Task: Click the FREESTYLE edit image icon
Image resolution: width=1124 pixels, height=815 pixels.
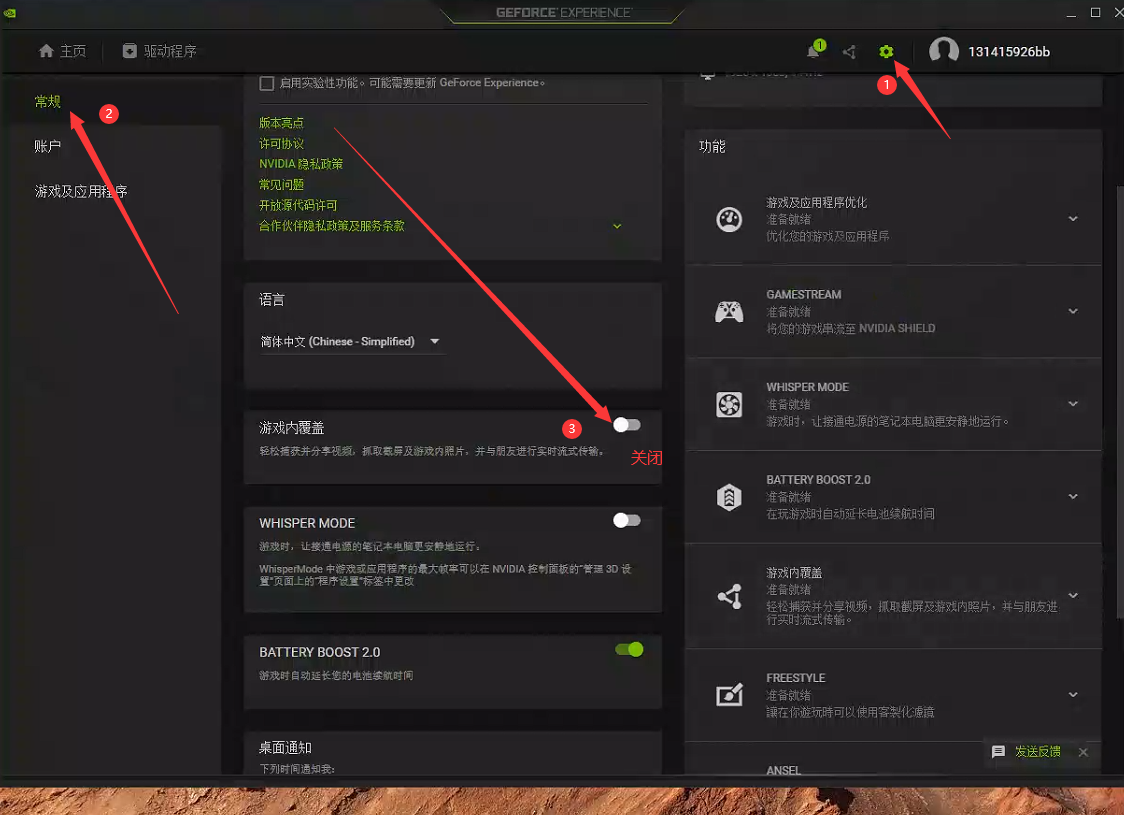Action: coord(729,695)
